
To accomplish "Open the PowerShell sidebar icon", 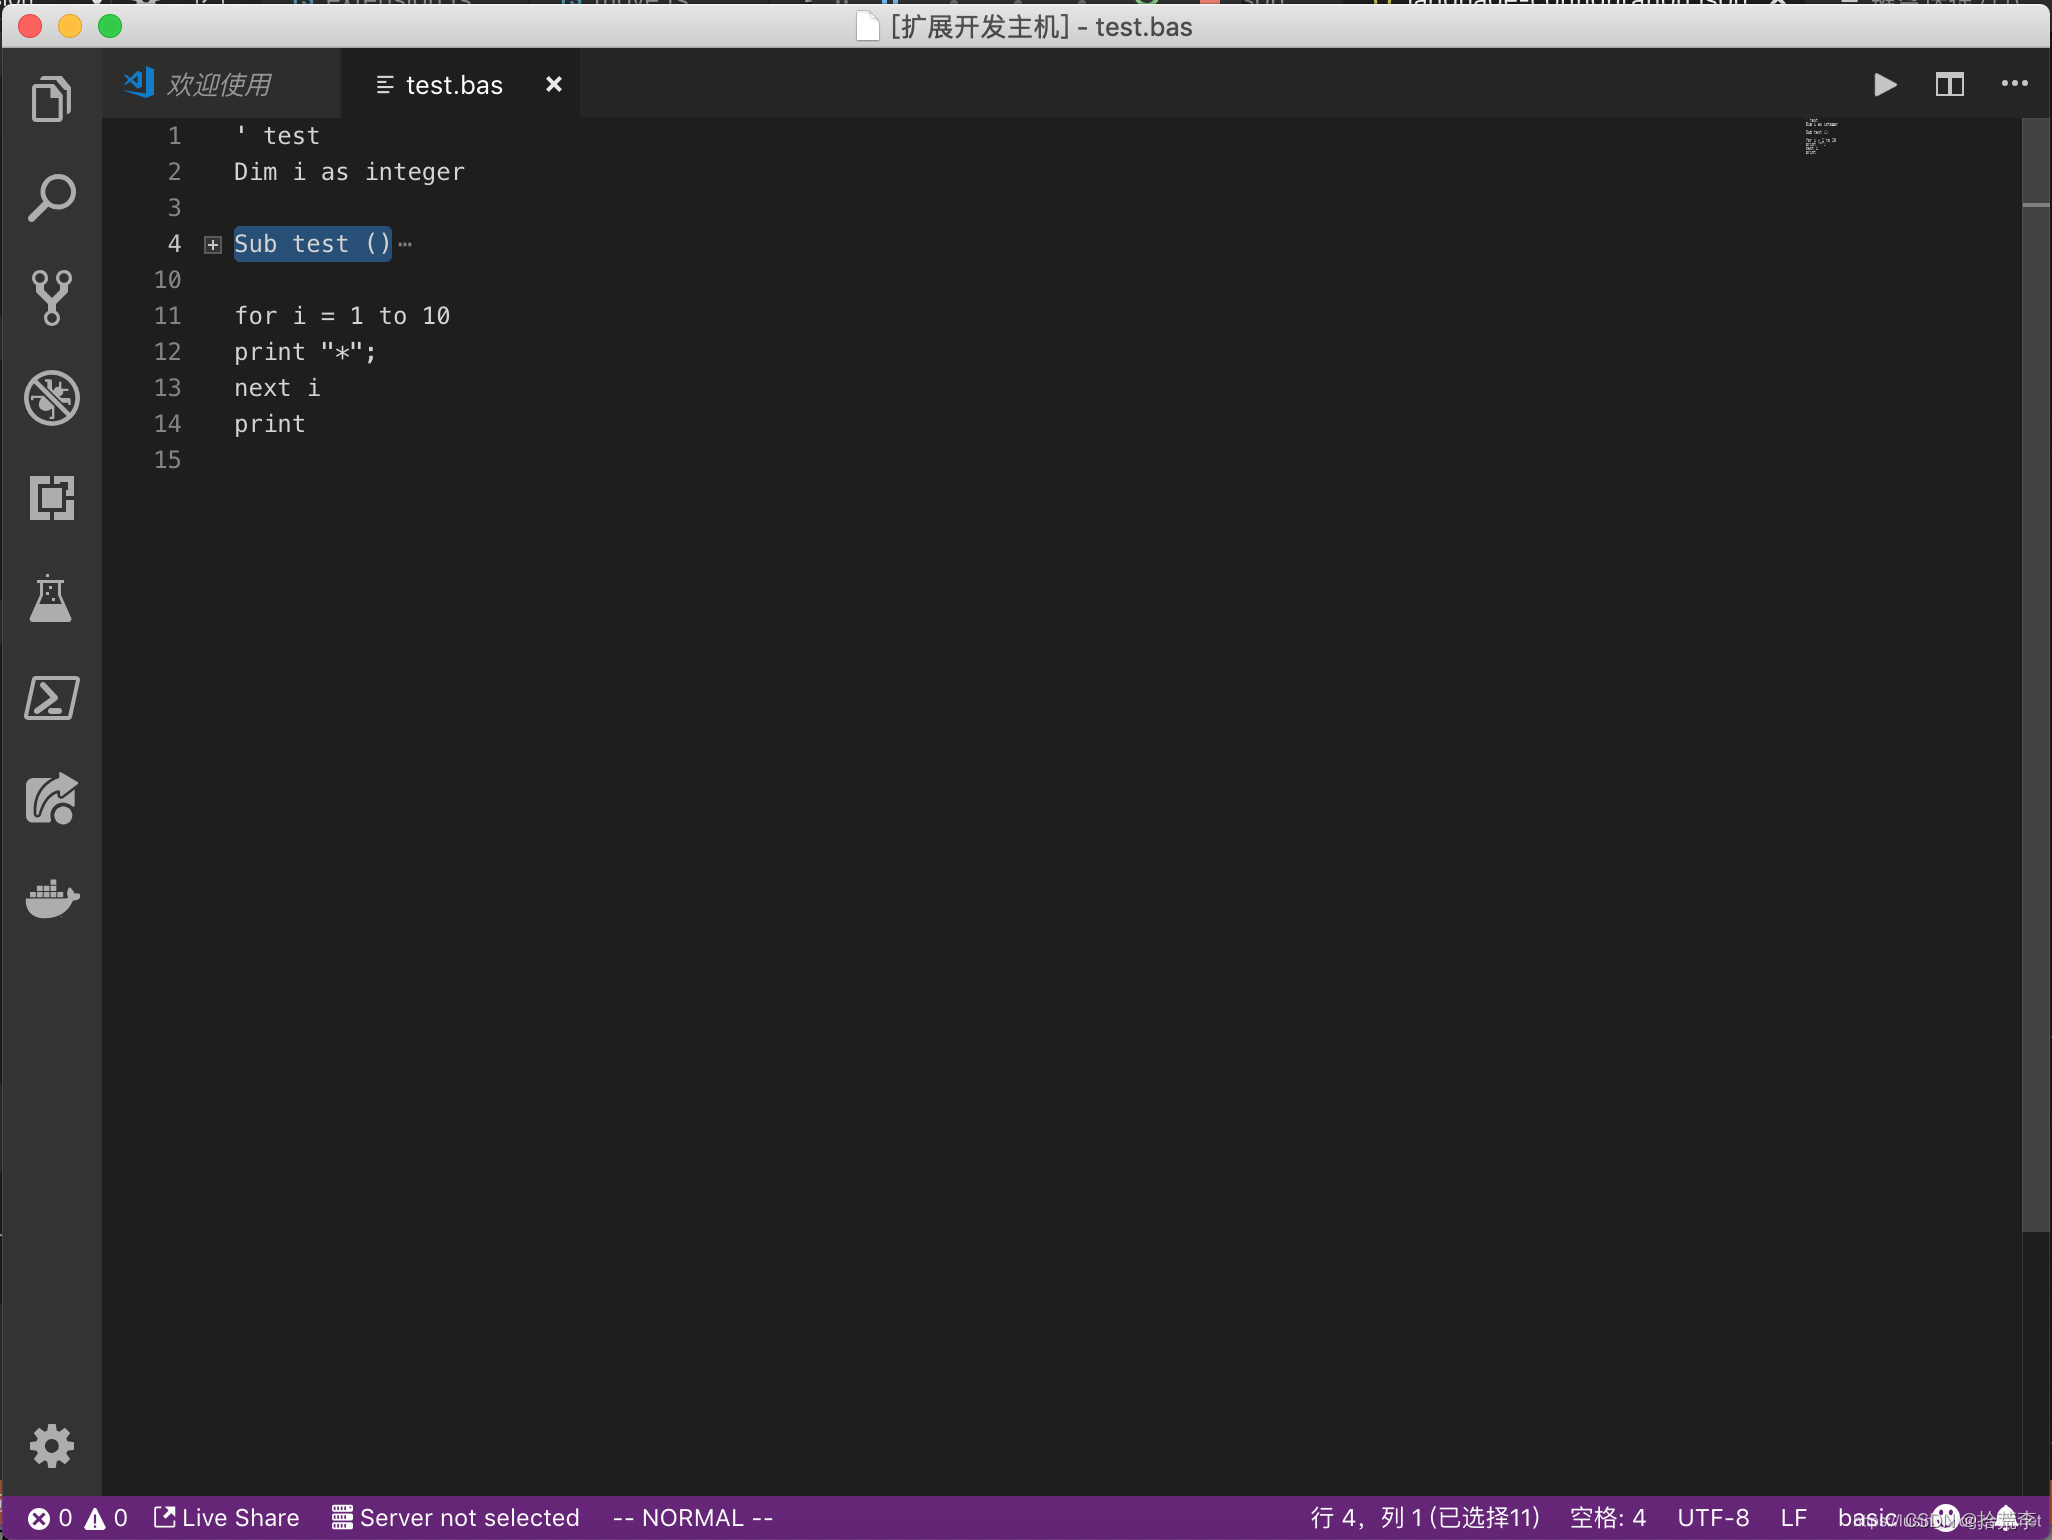I will tap(51, 698).
